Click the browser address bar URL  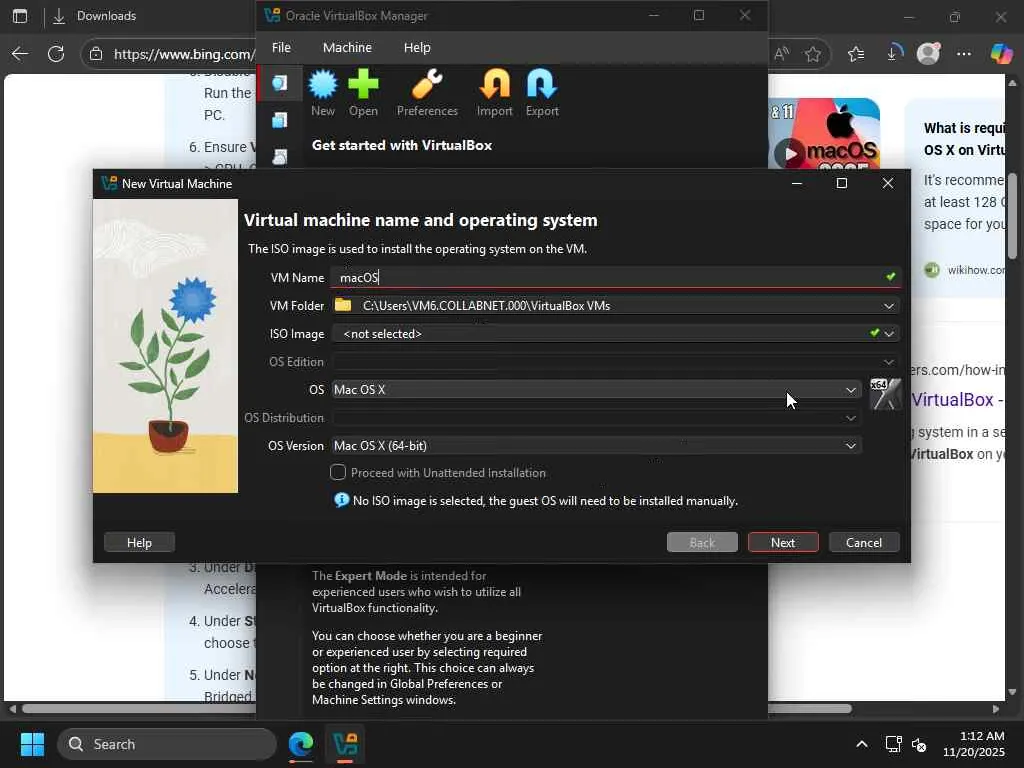(184, 54)
